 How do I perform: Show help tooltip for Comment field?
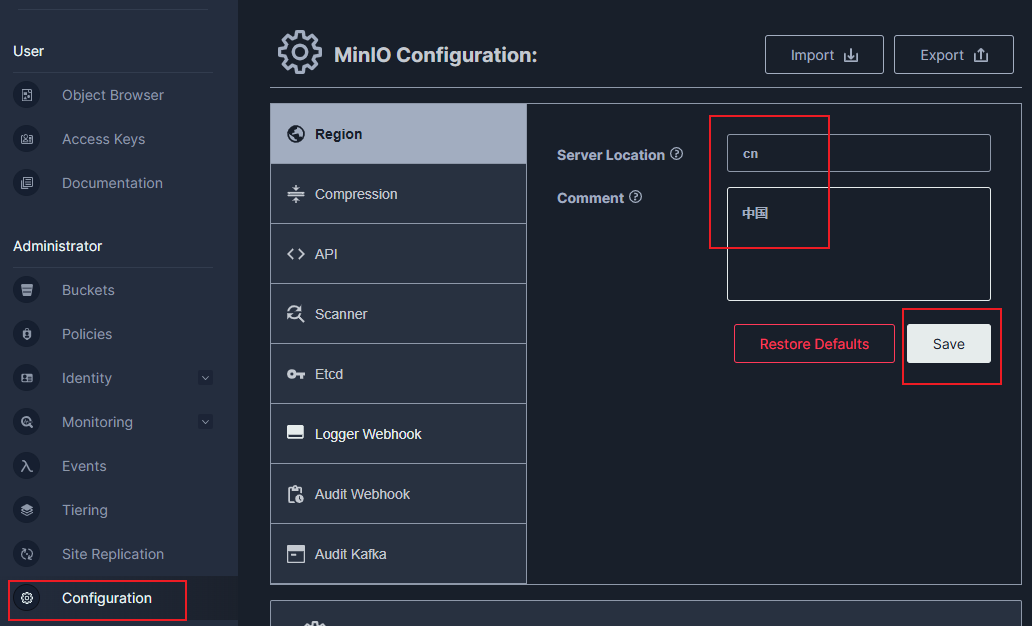pyautogui.click(x=636, y=197)
